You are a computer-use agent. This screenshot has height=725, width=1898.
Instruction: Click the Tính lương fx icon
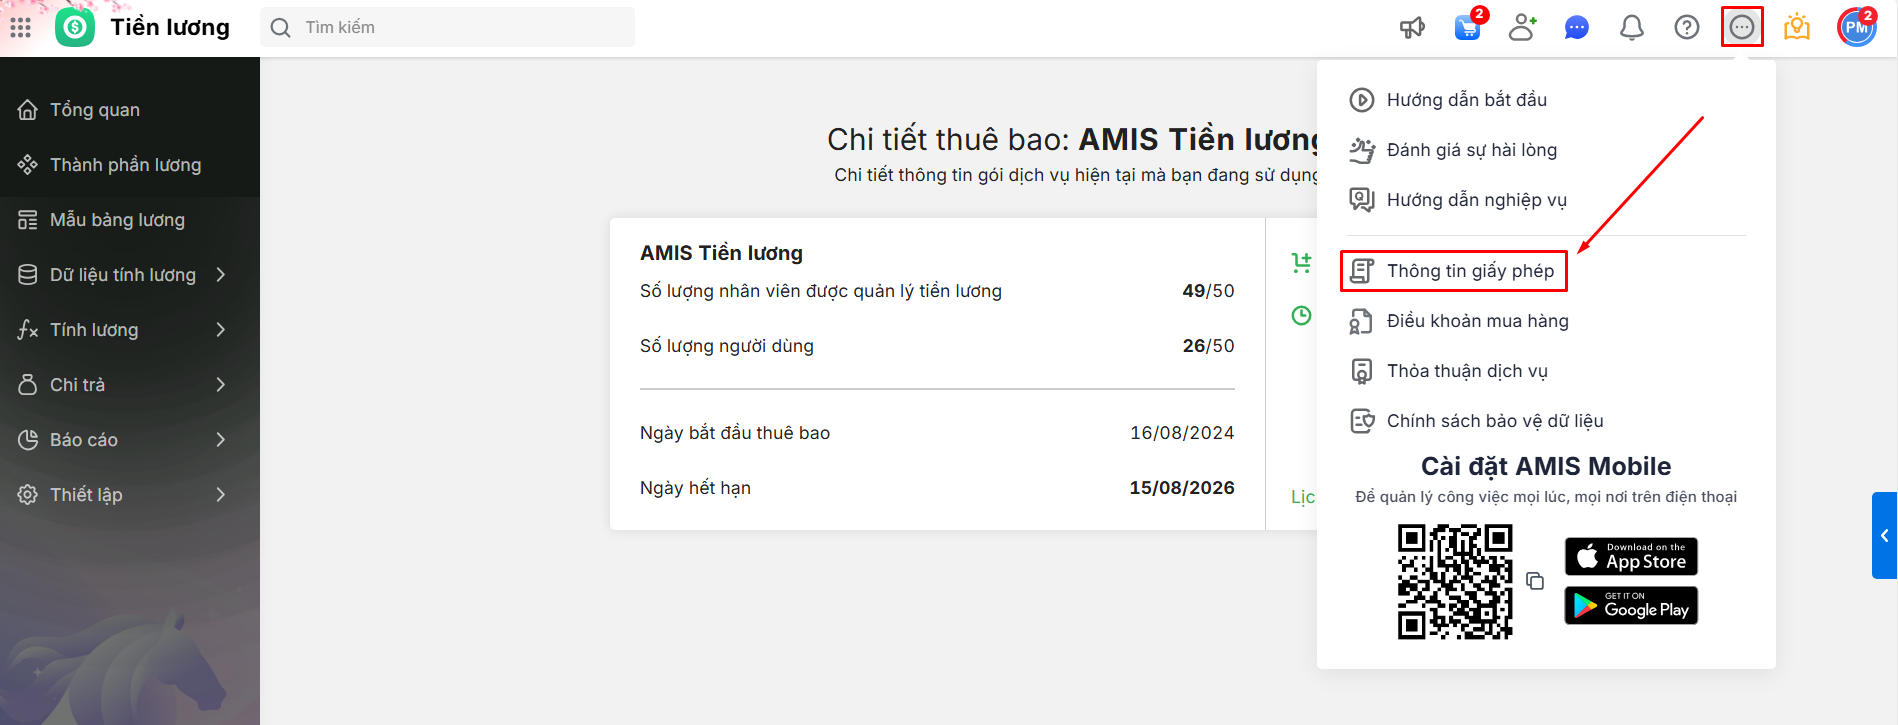(x=28, y=330)
